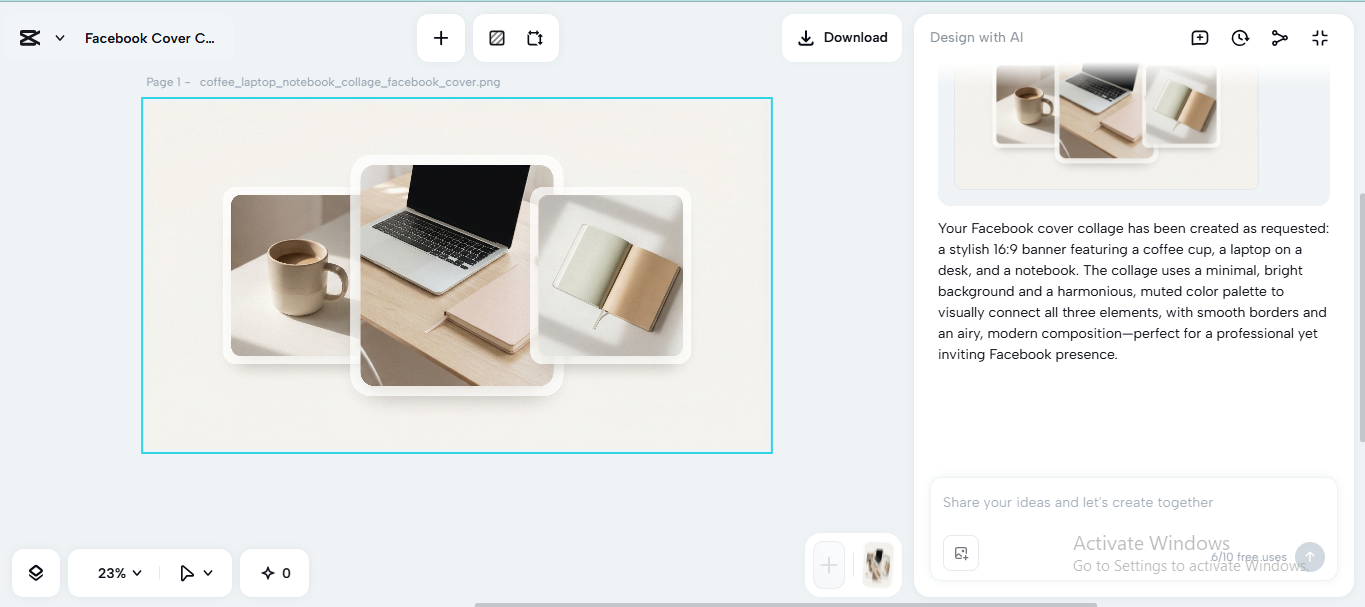Add a new page with plus thumbnail
1365x607 pixels.
tap(829, 565)
